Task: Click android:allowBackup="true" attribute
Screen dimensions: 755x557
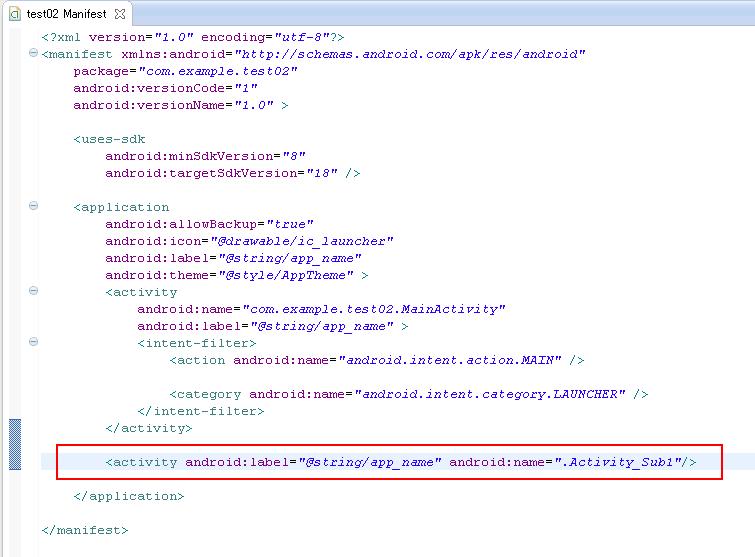Action: [209, 224]
